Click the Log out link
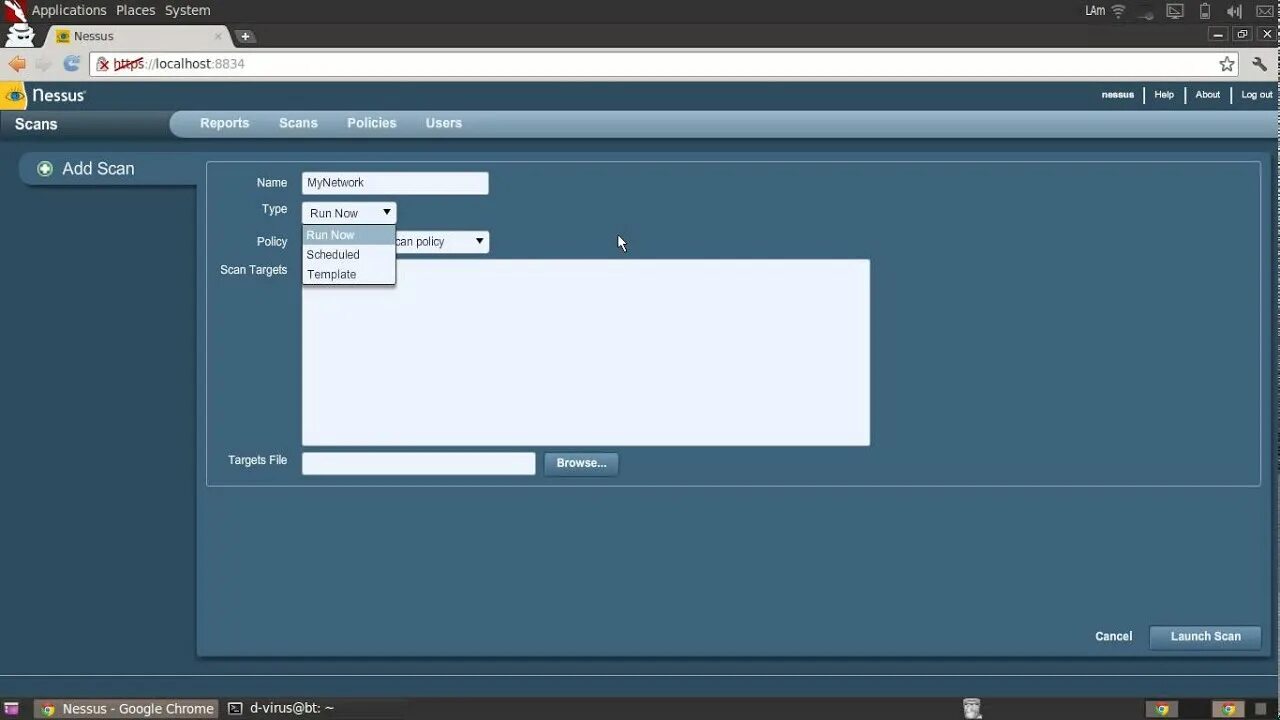 pyautogui.click(x=1257, y=95)
